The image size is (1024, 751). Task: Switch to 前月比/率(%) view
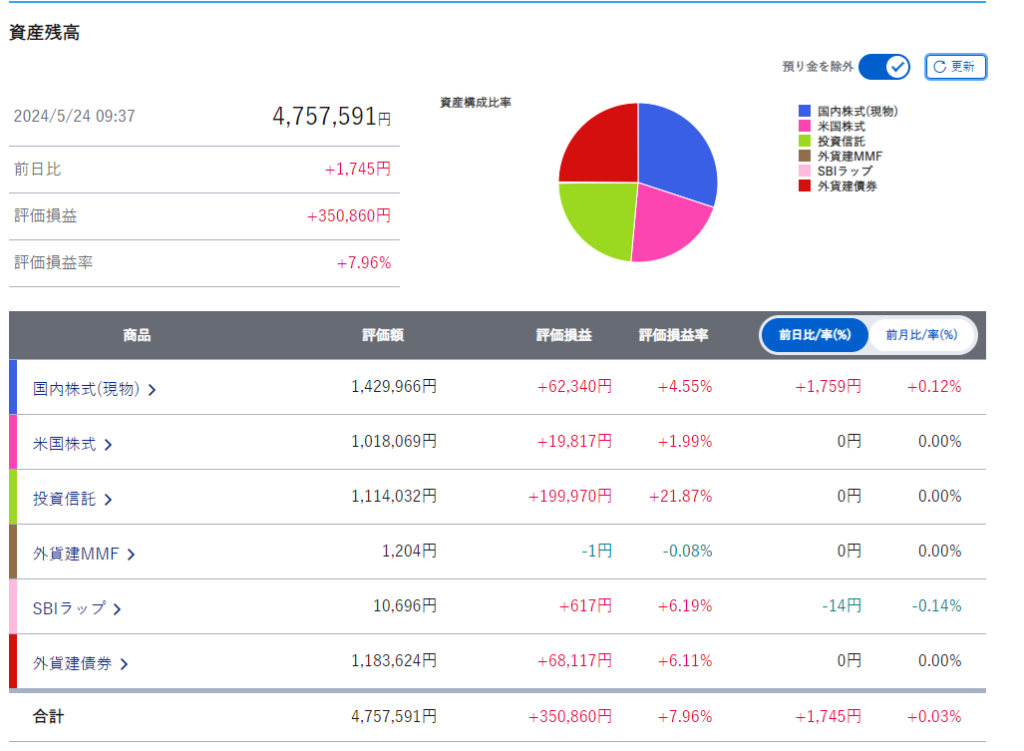pos(921,335)
